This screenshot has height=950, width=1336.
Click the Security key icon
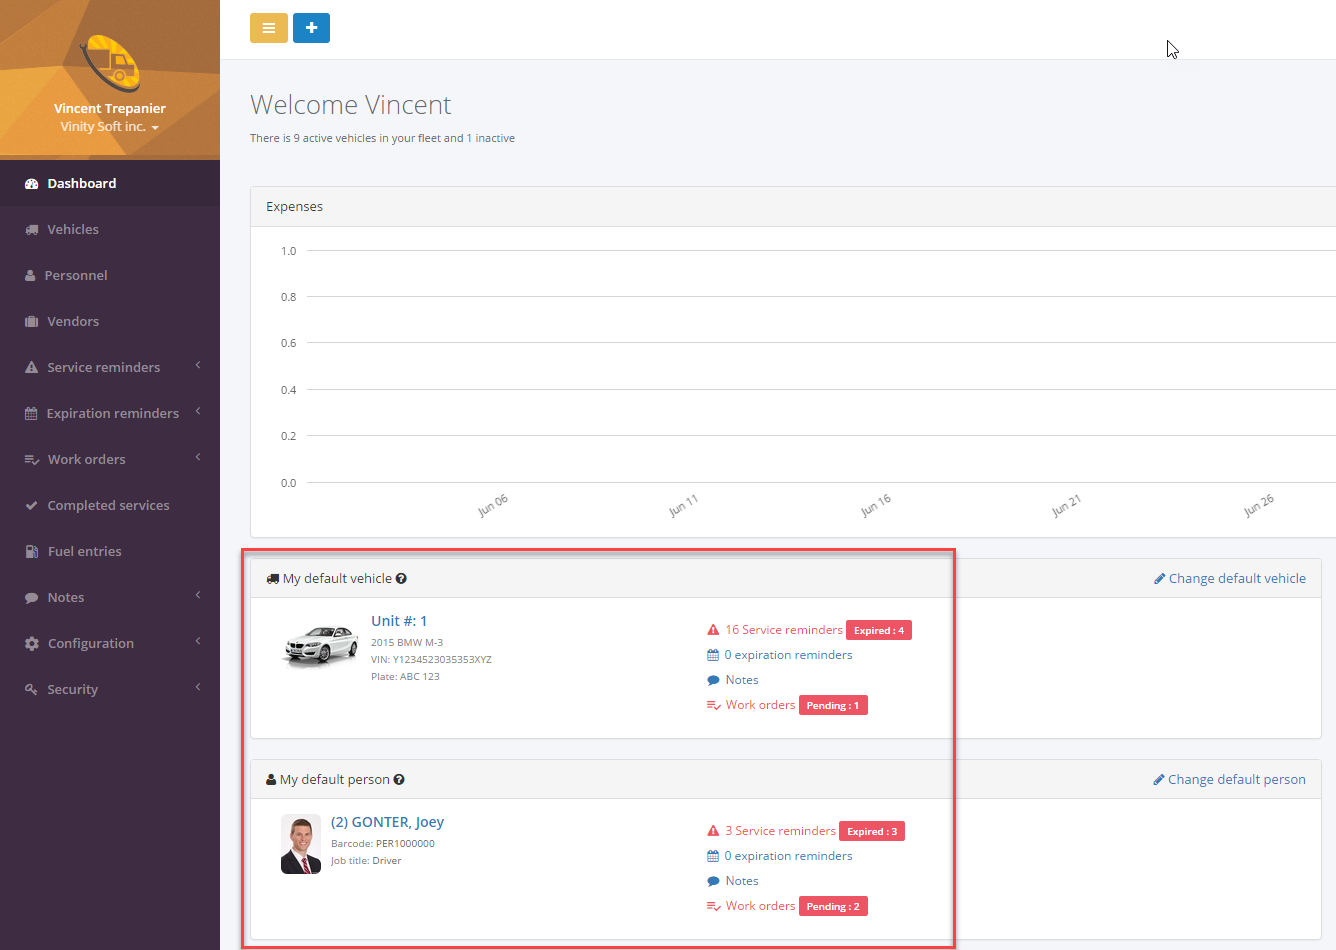point(31,690)
